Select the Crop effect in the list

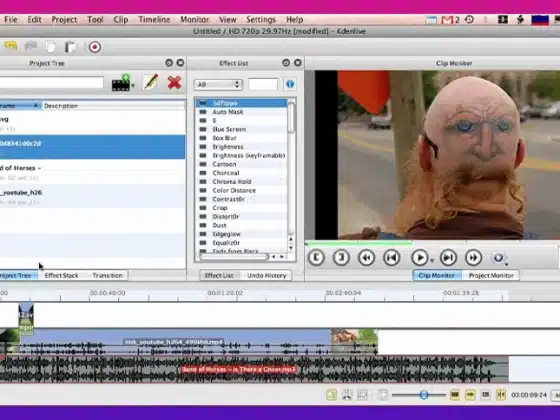241,208
